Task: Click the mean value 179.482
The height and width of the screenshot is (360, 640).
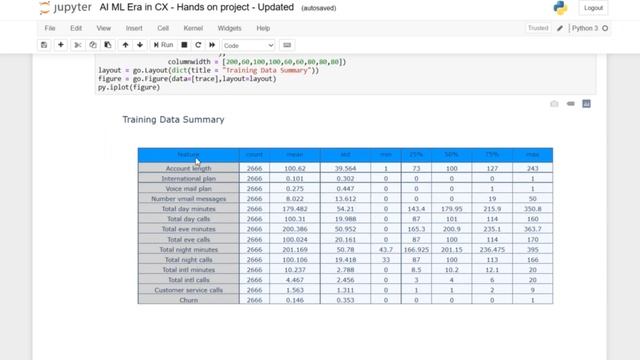Action: (295, 209)
